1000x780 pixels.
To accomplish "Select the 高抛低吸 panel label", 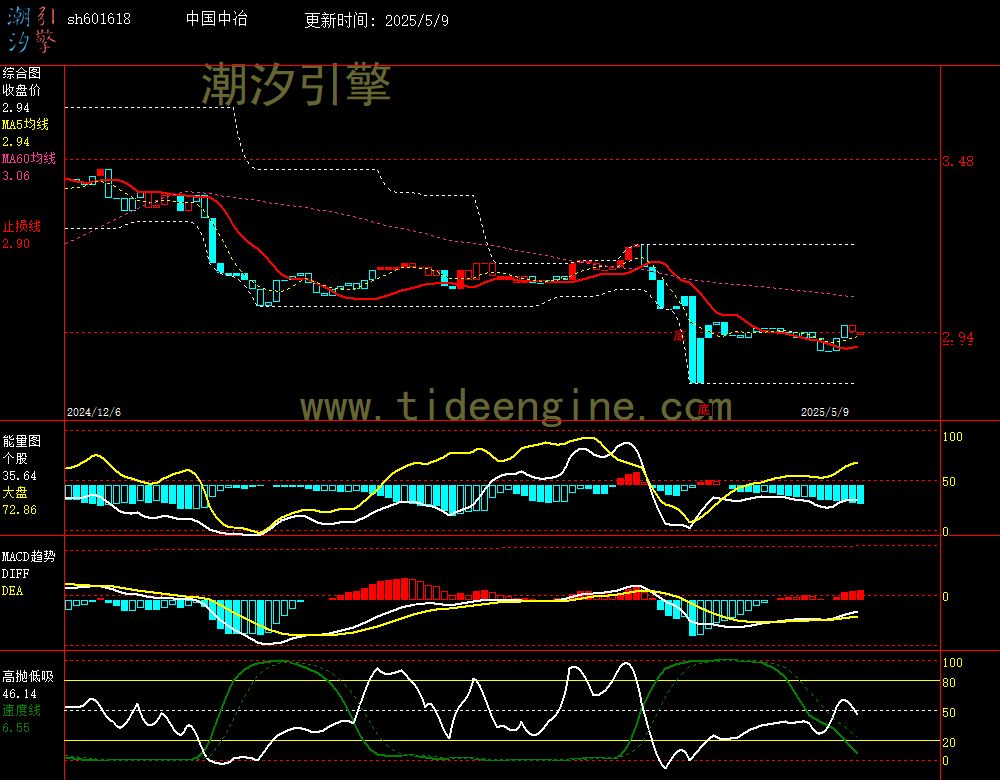I will [x=27, y=676].
